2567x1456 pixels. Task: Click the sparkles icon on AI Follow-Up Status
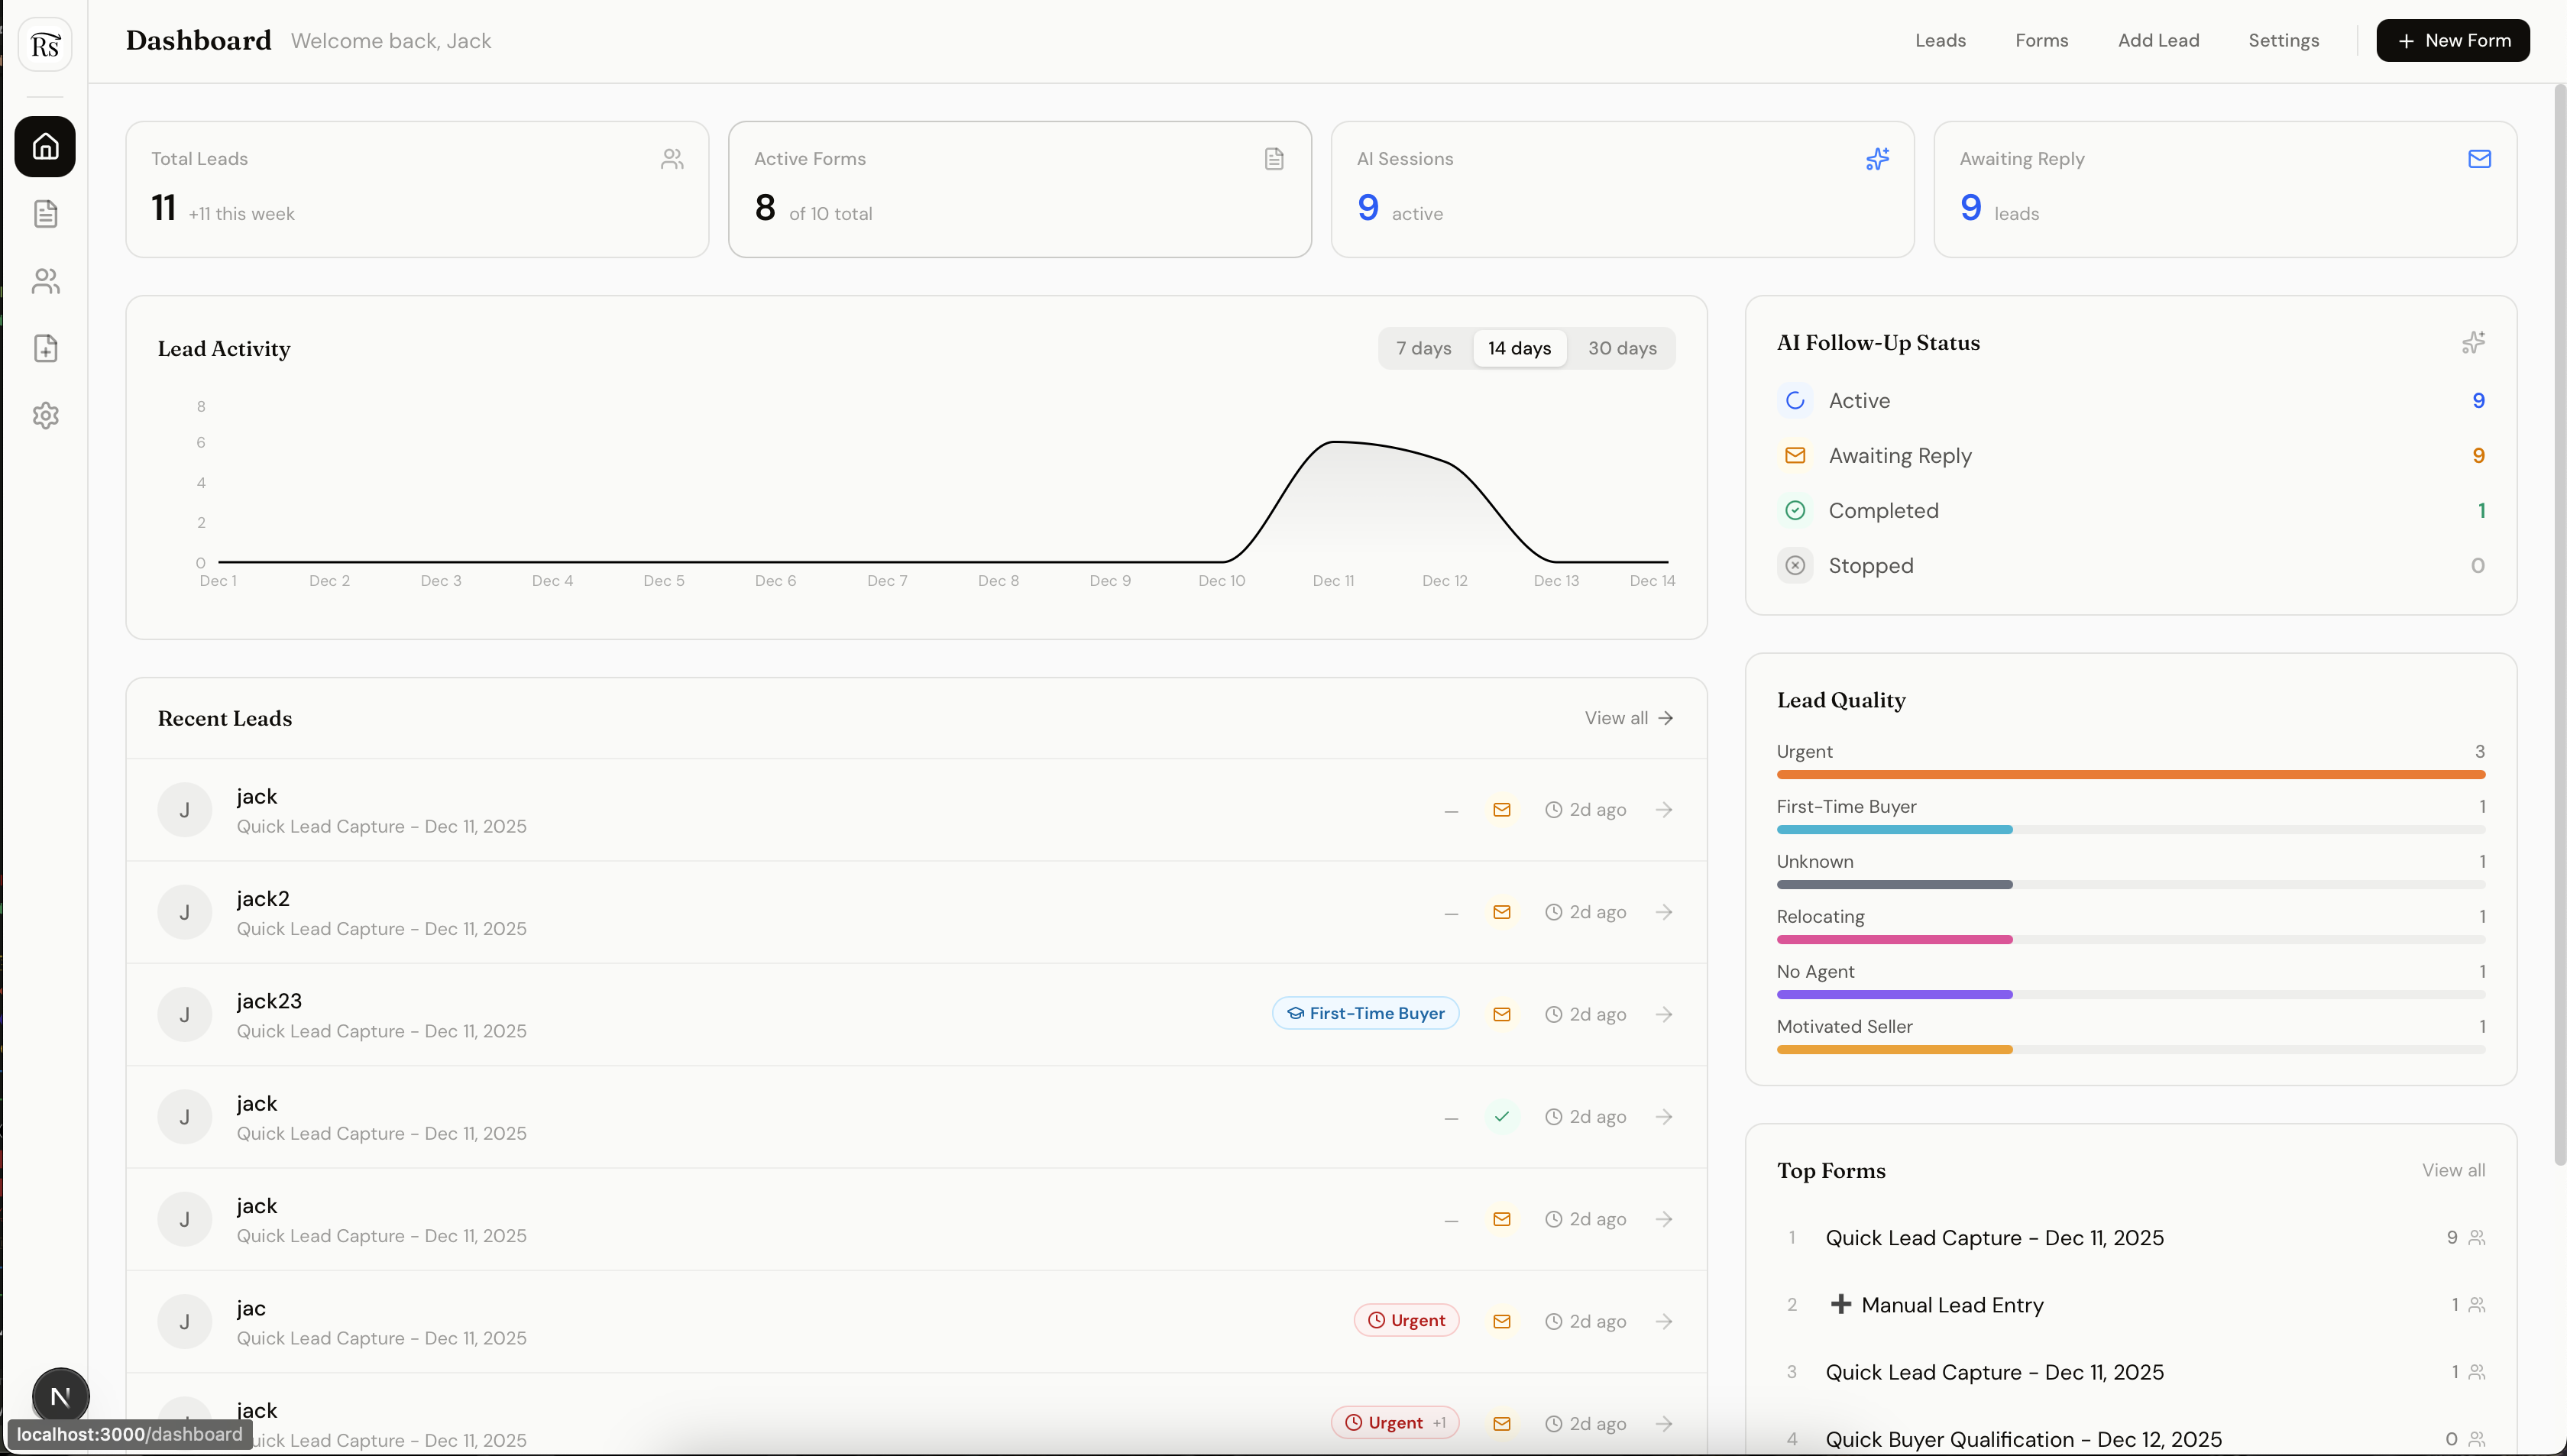coord(2474,342)
